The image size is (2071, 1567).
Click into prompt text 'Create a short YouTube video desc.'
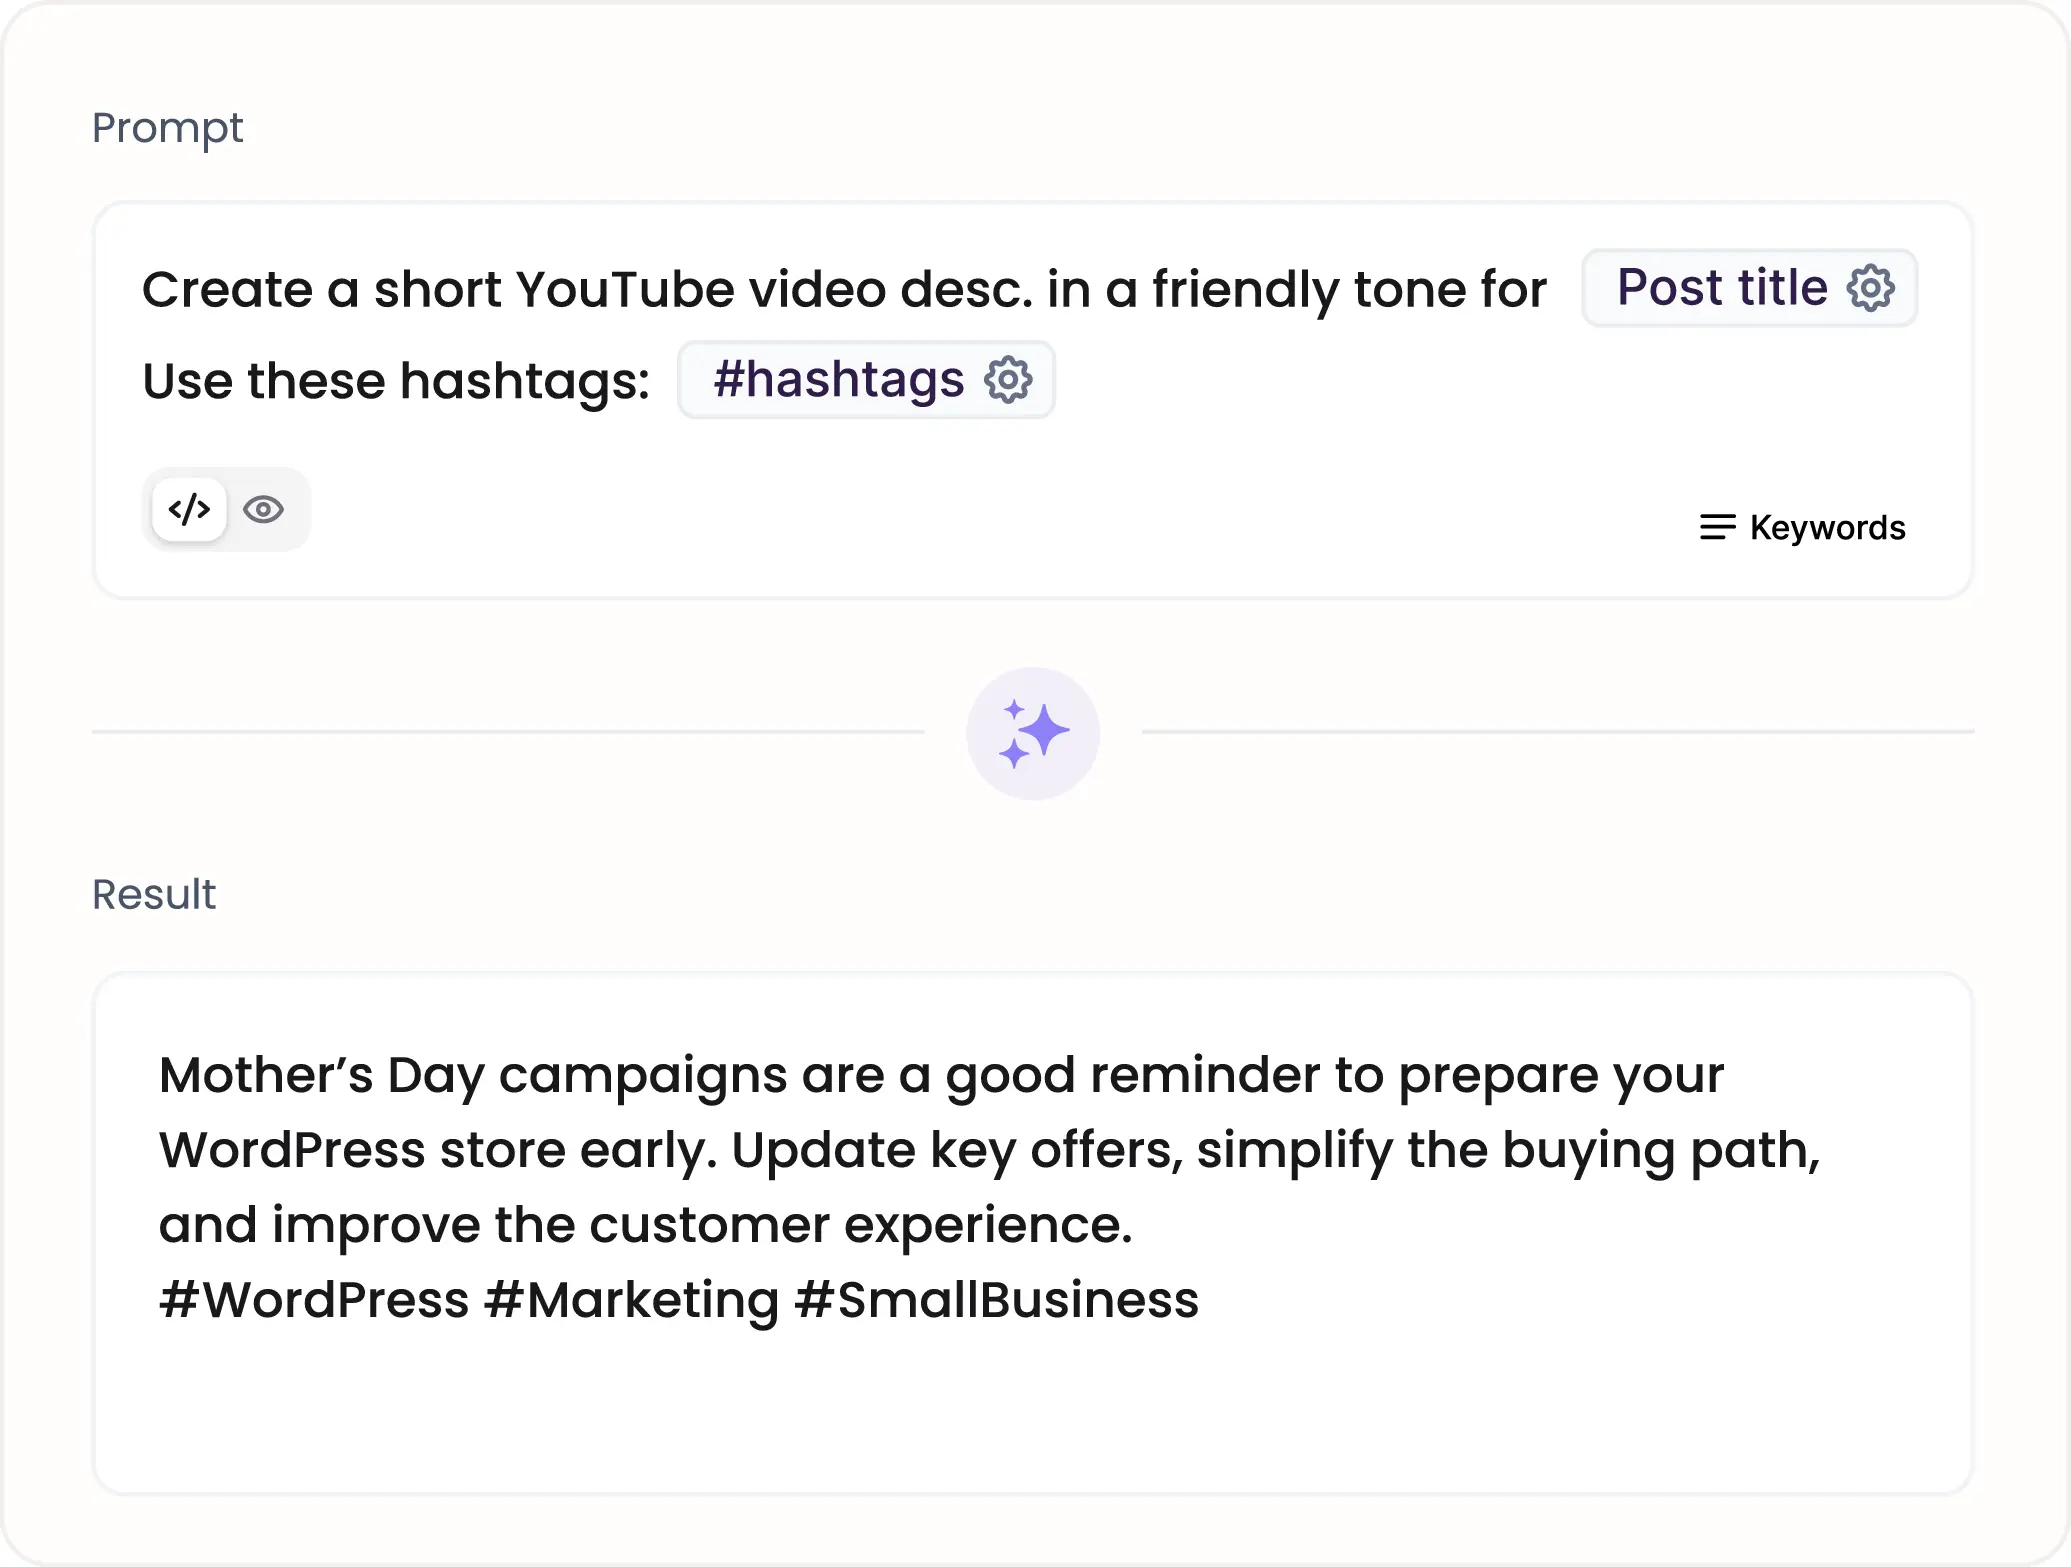click(586, 290)
